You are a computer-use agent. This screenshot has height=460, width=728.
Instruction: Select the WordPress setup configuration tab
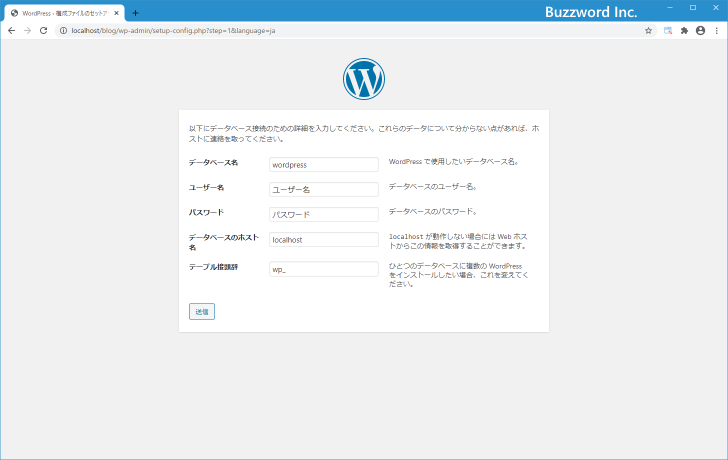tap(65, 13)
